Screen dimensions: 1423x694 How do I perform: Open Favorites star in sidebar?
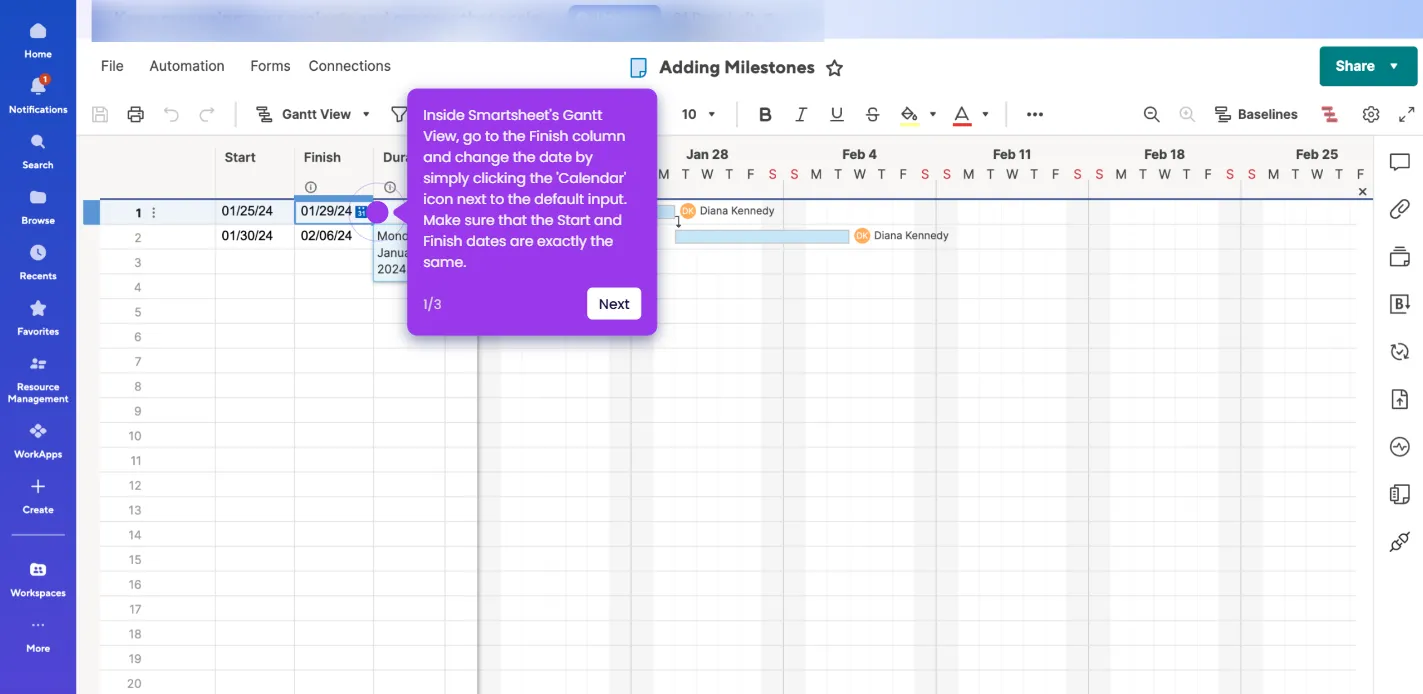pyautogui.click(x=38, y=317)
